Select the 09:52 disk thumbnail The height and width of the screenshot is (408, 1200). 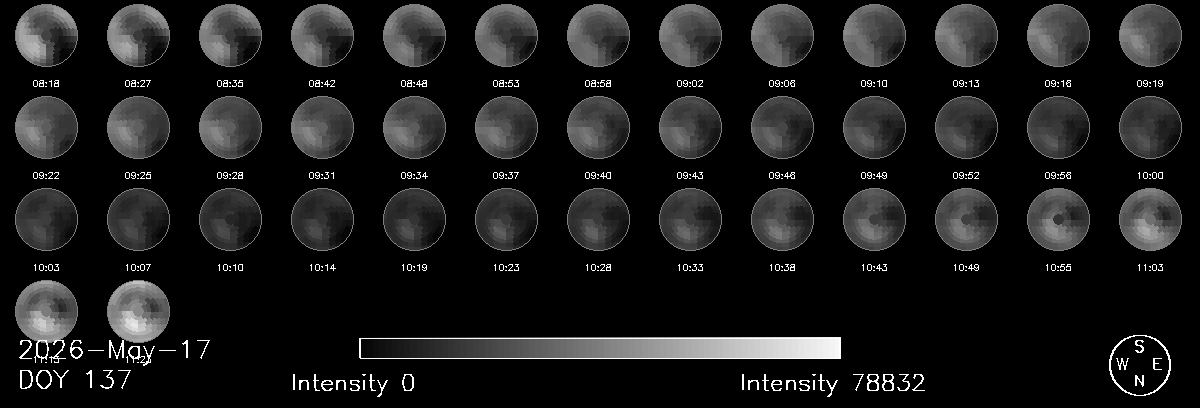pyautogui.click(x=967, y=127)
